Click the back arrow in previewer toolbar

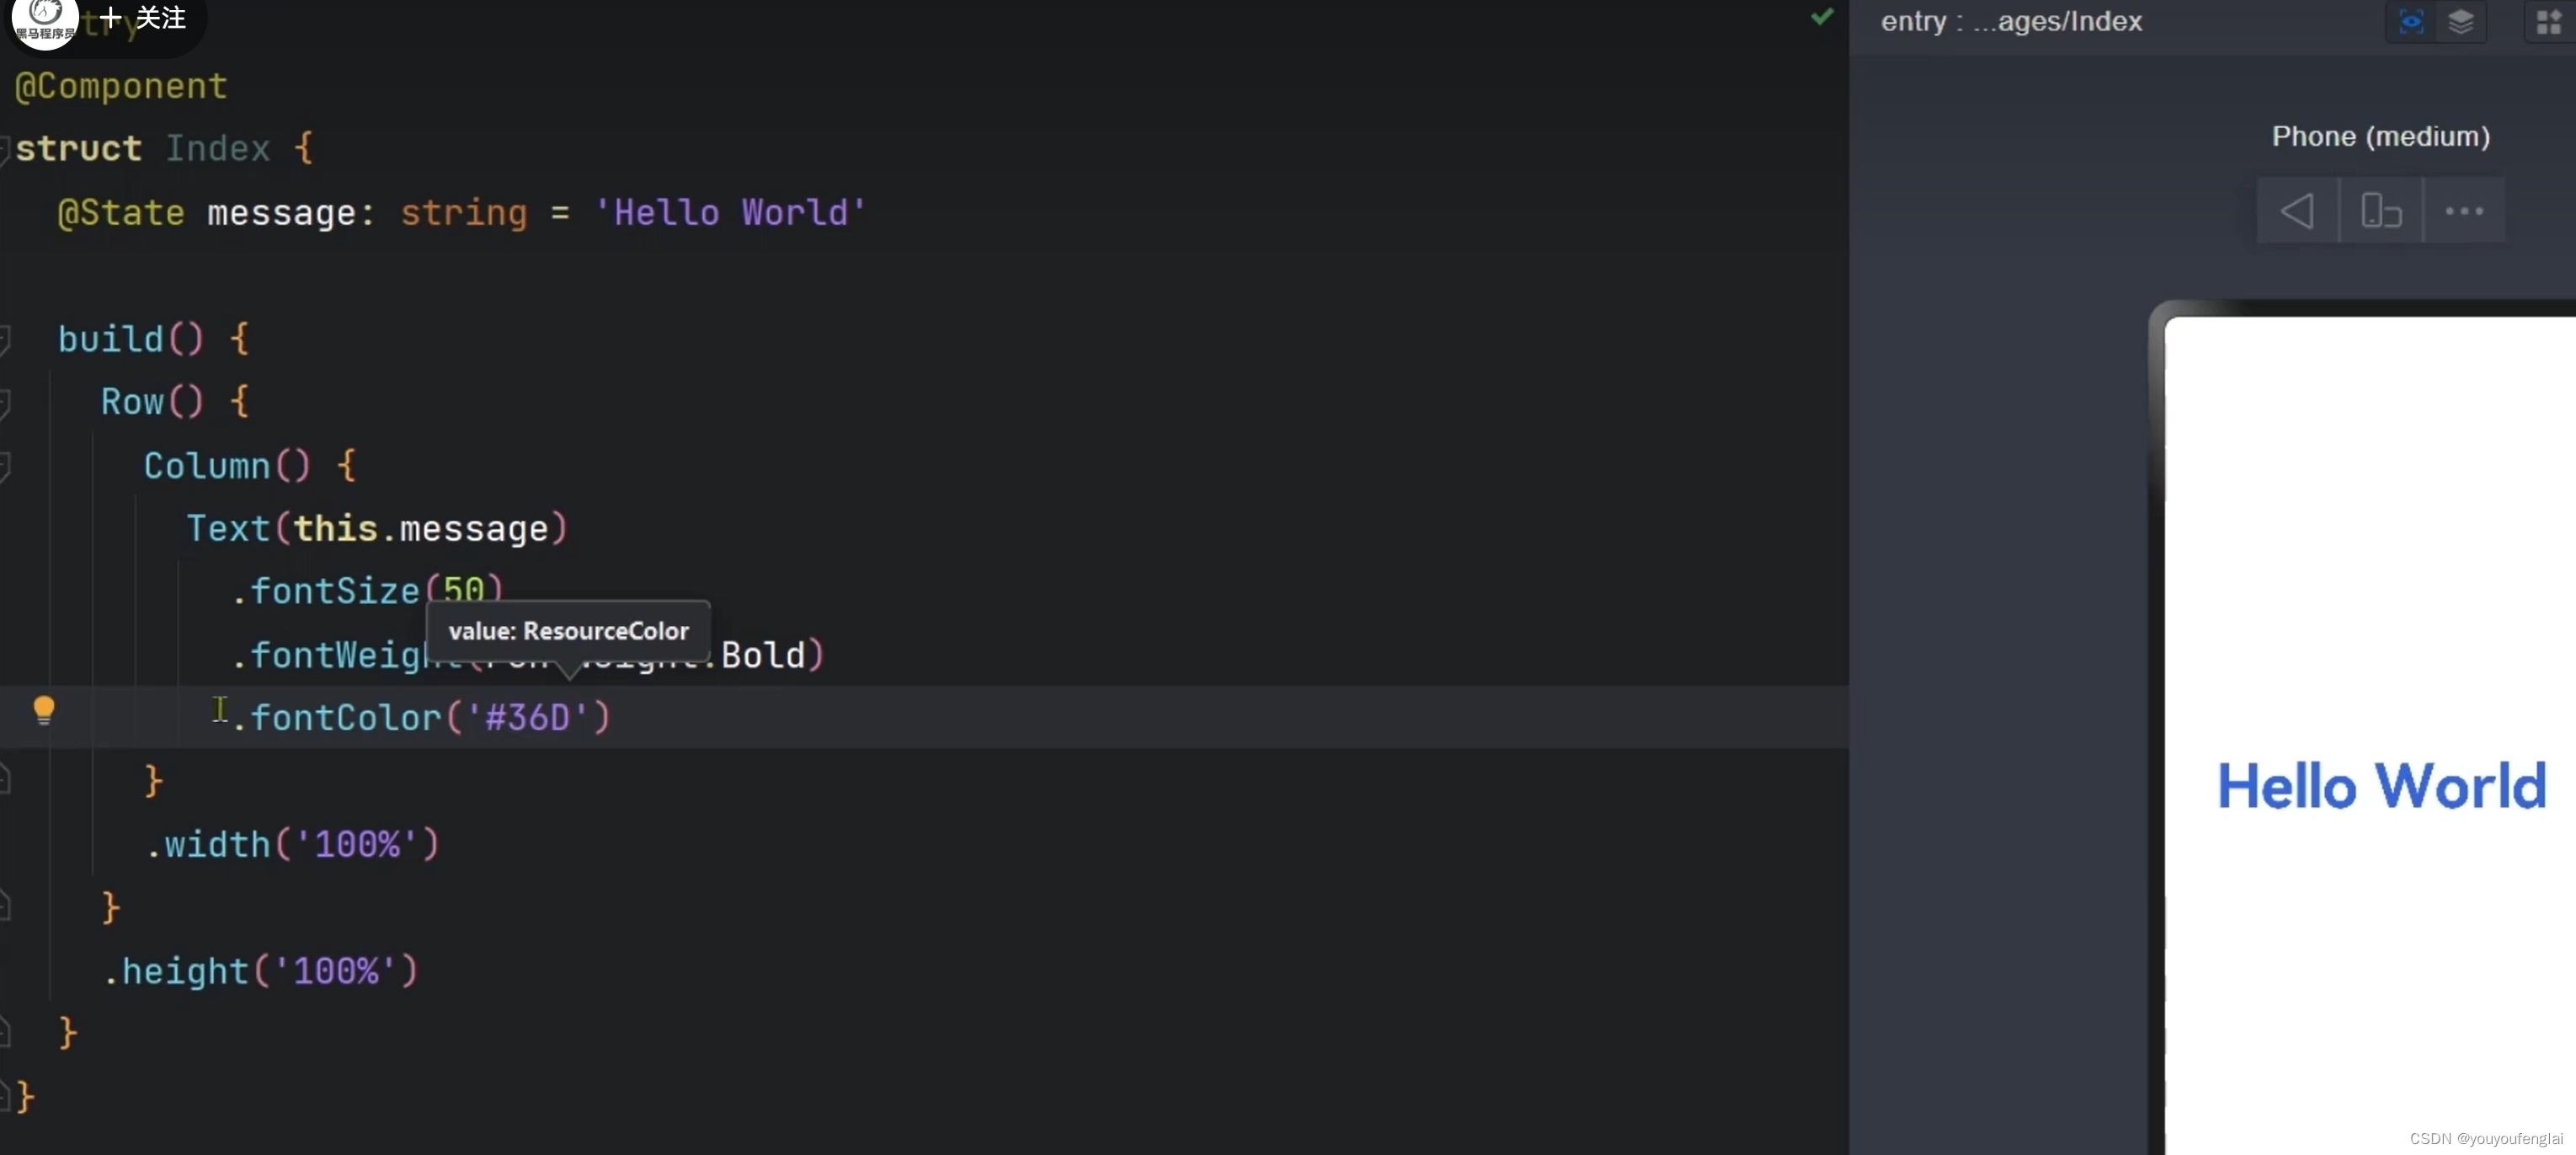[2297, 211]
